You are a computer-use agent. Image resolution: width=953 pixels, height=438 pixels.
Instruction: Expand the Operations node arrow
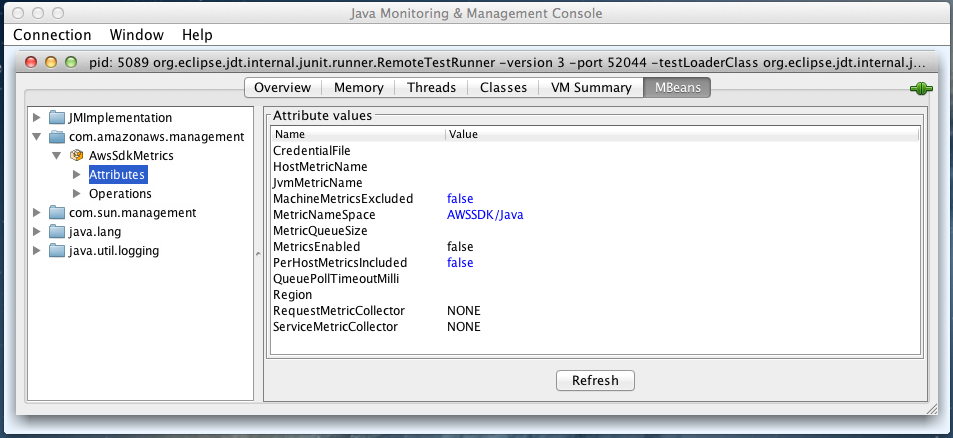pyautogui.click(x=77, y=194)
